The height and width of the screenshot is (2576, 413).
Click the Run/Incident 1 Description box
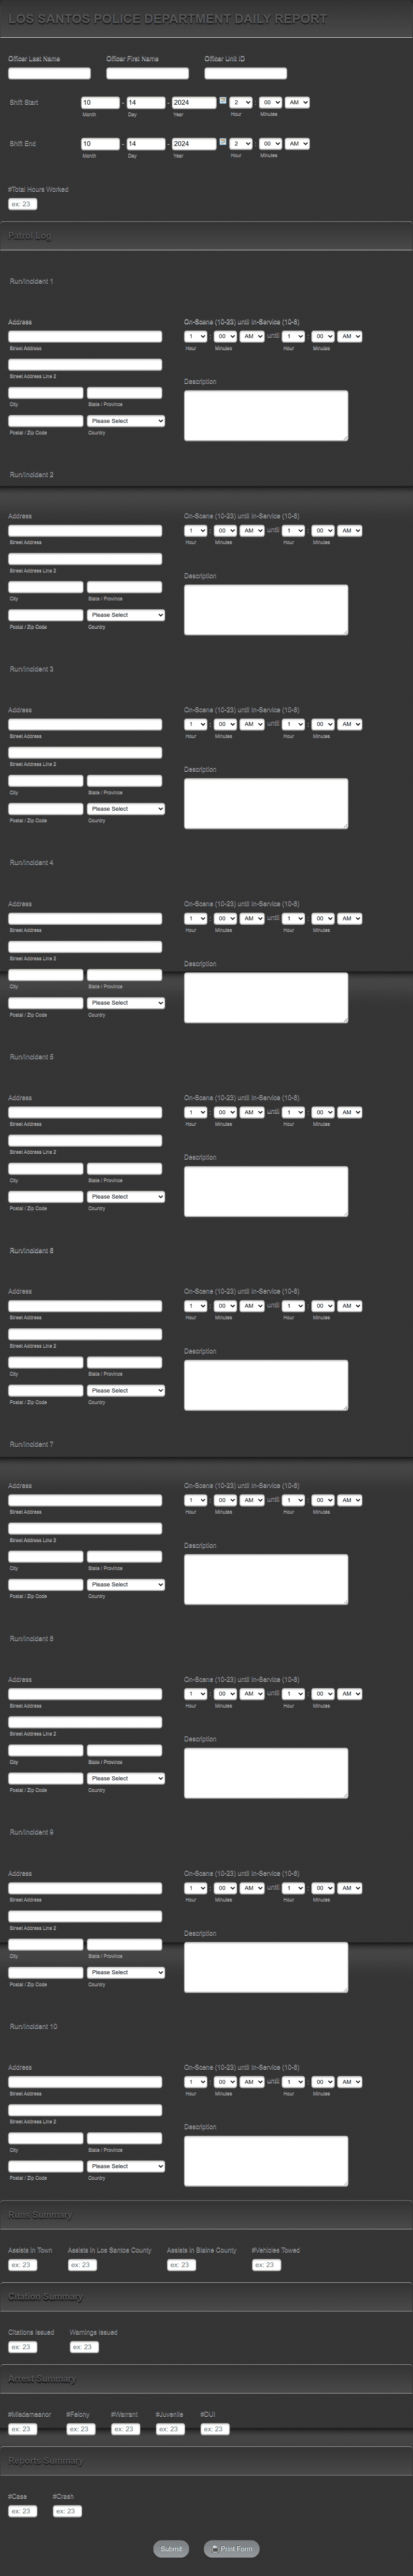[x=265, y=415]
